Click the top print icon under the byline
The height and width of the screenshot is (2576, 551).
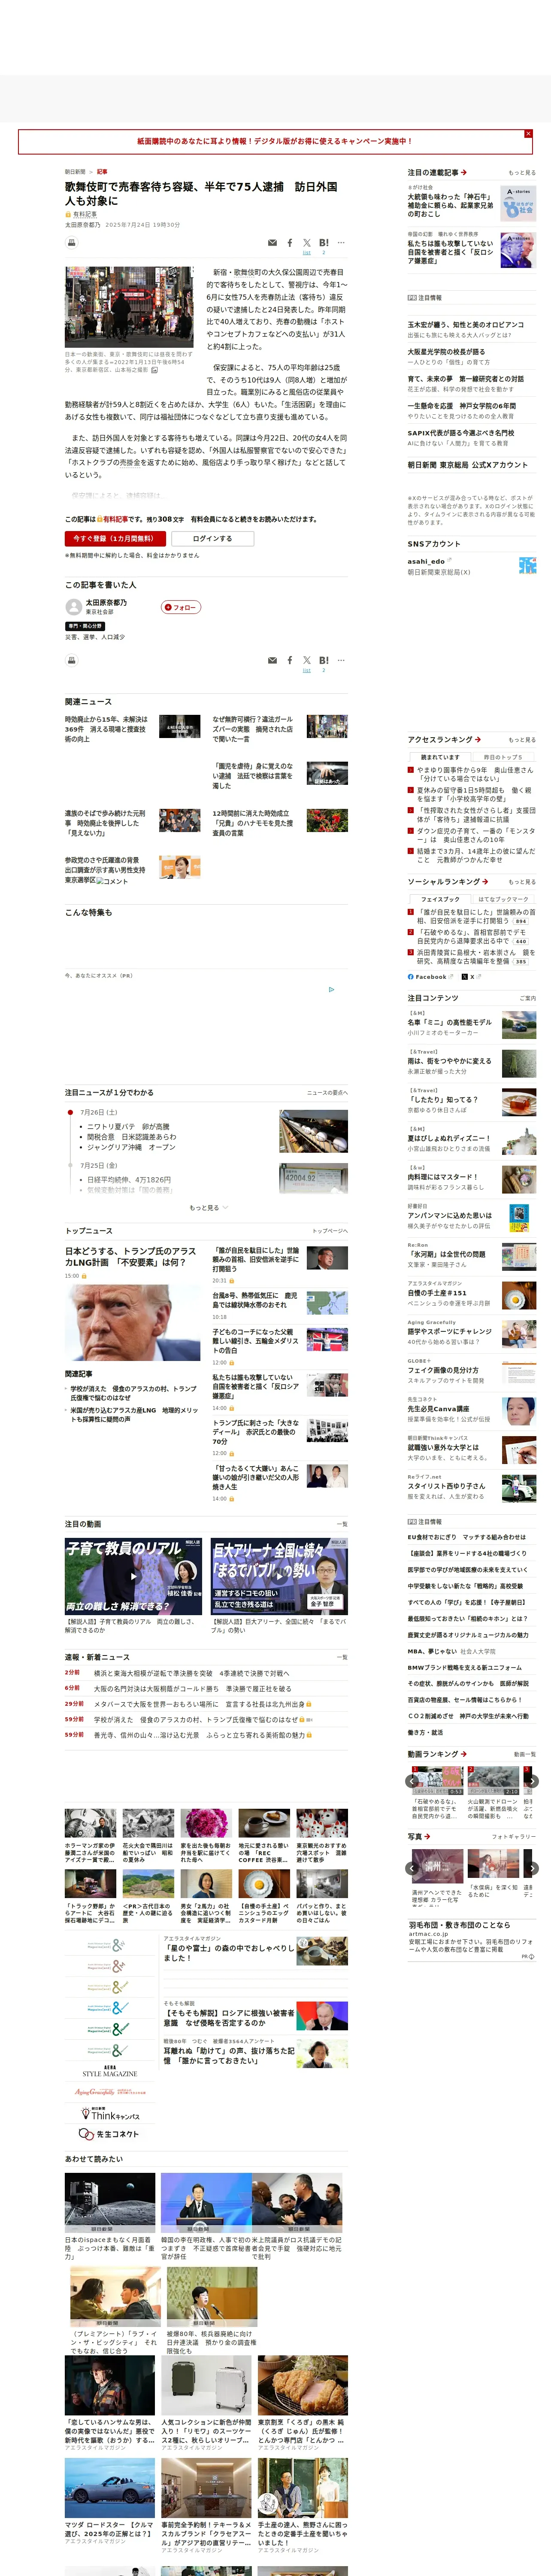pos(72,243)
